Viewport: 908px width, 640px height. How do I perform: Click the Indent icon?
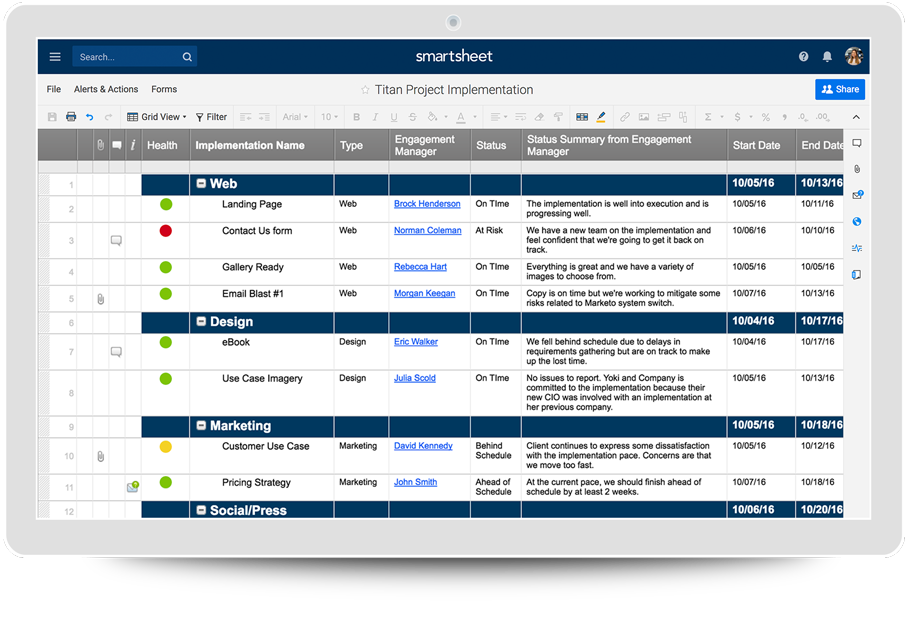264,117
